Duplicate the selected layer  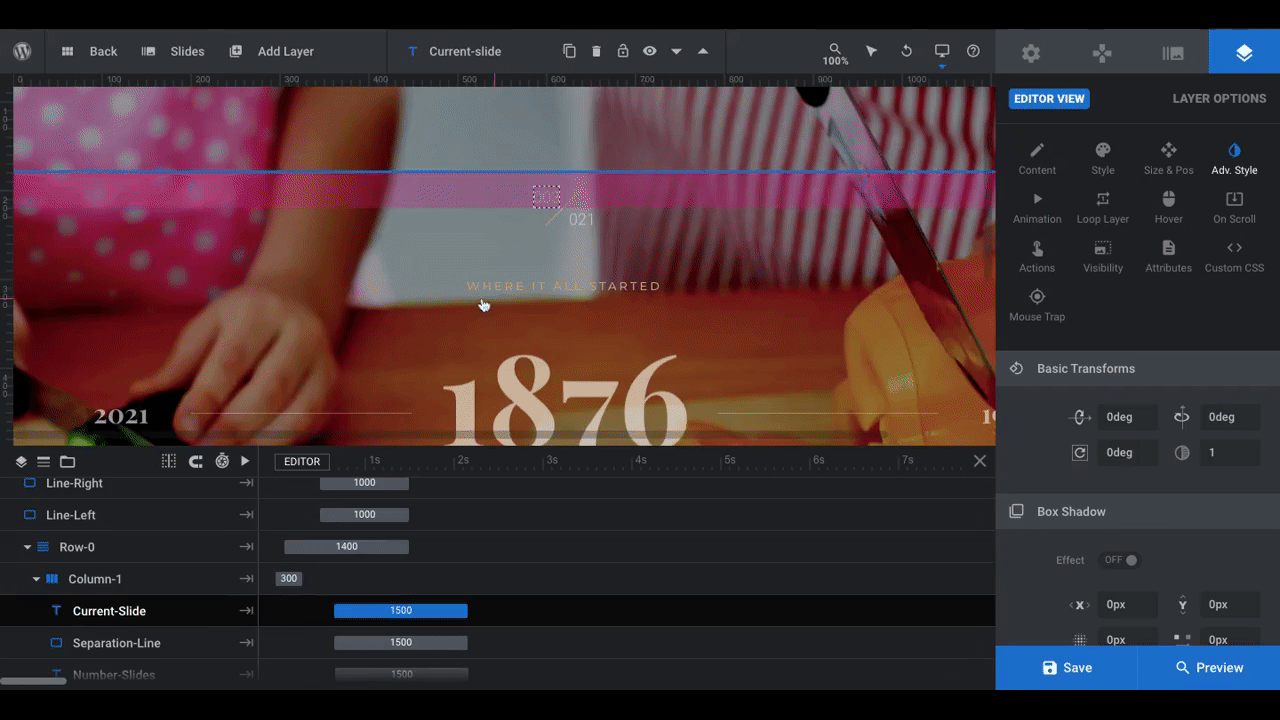click(x=569, y=51)
